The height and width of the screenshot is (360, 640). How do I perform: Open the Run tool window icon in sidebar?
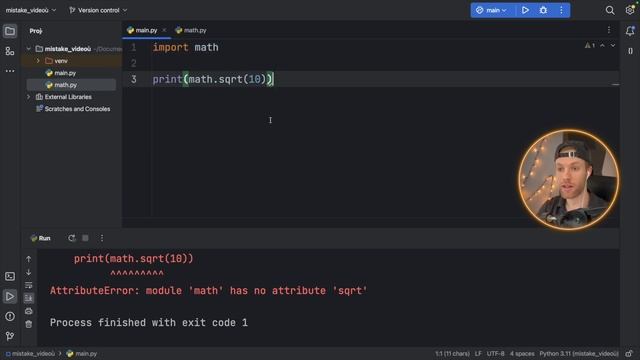coord(10,296)
